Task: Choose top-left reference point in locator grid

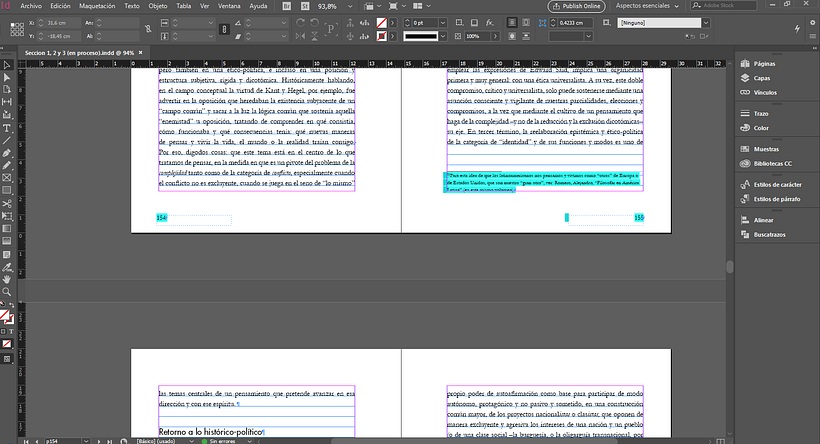Action: 12,24
